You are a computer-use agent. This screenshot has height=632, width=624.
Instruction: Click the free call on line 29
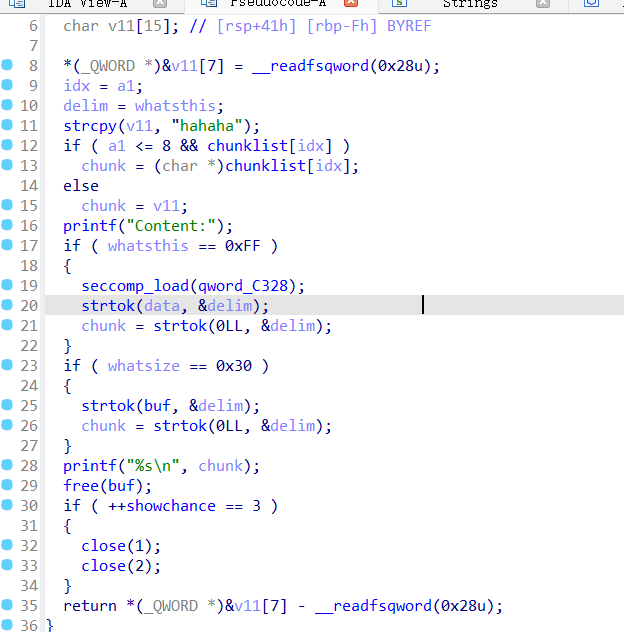click(80, 486)
